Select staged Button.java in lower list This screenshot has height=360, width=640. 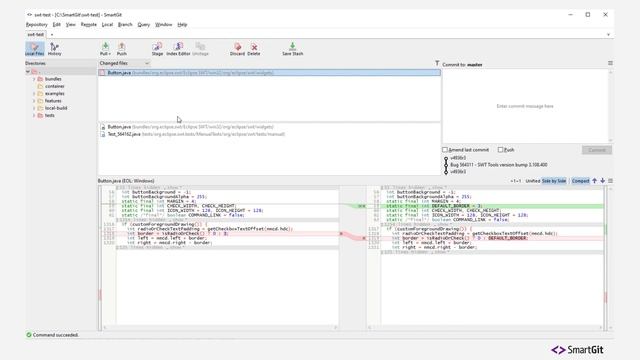click(x=269, y=127)
